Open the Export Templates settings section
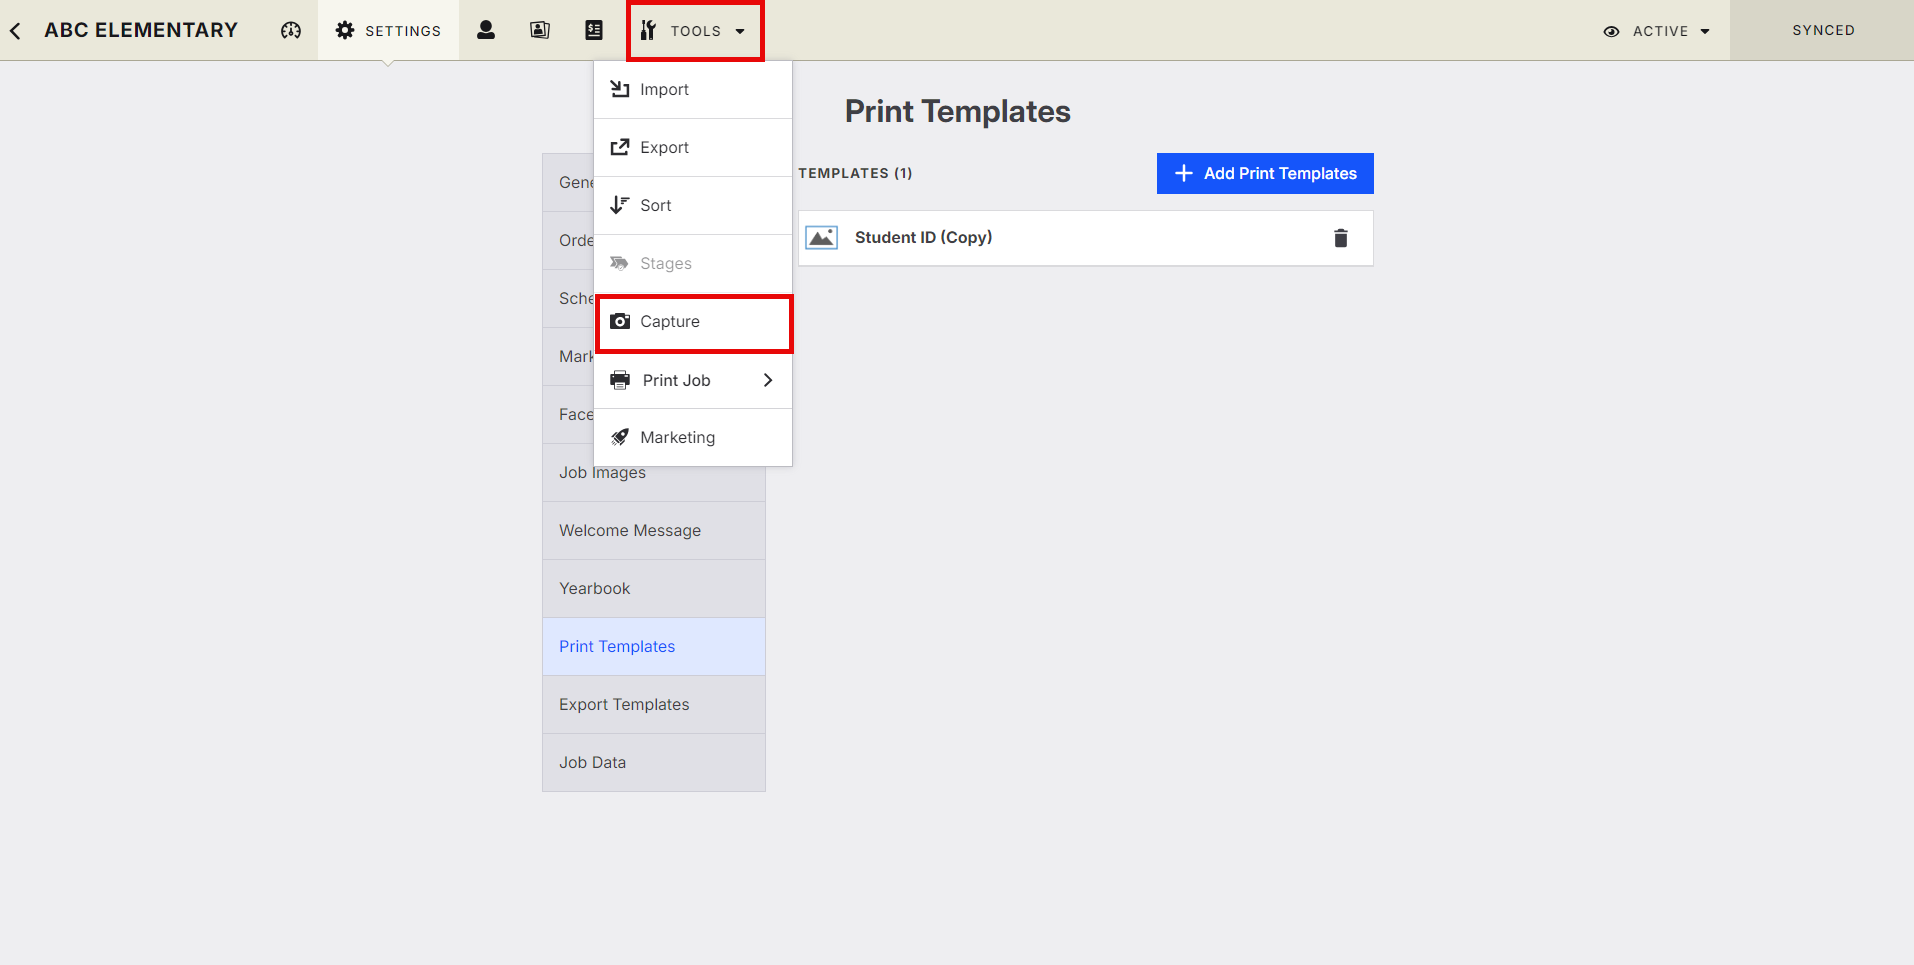The width and height of the screenshot is (1914, 965). [x=624, y=705]
